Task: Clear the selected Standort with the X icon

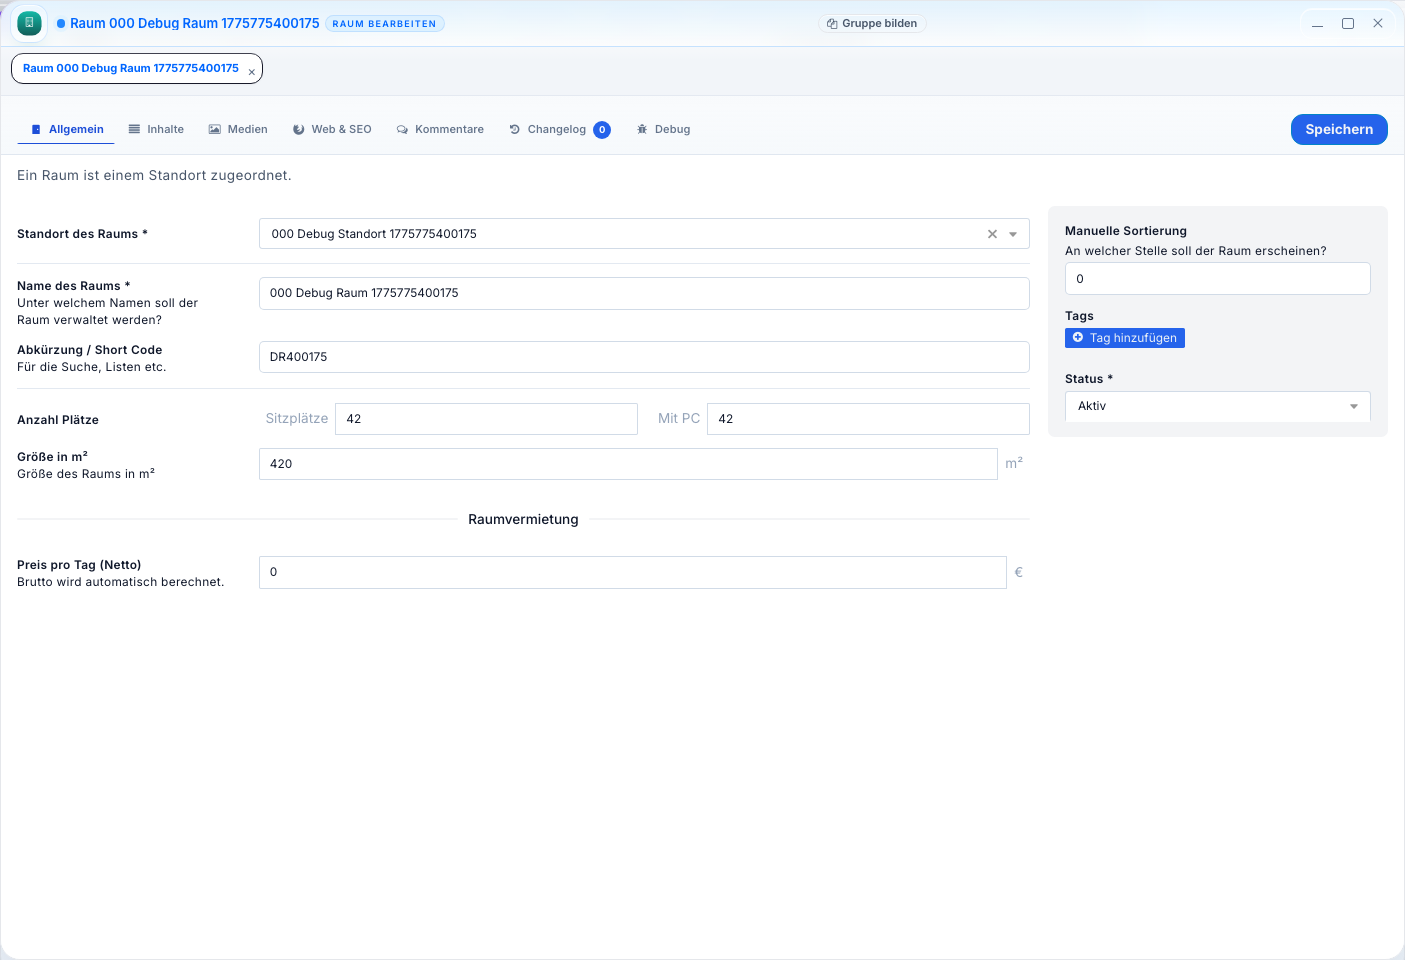Action: coord(992,234)
